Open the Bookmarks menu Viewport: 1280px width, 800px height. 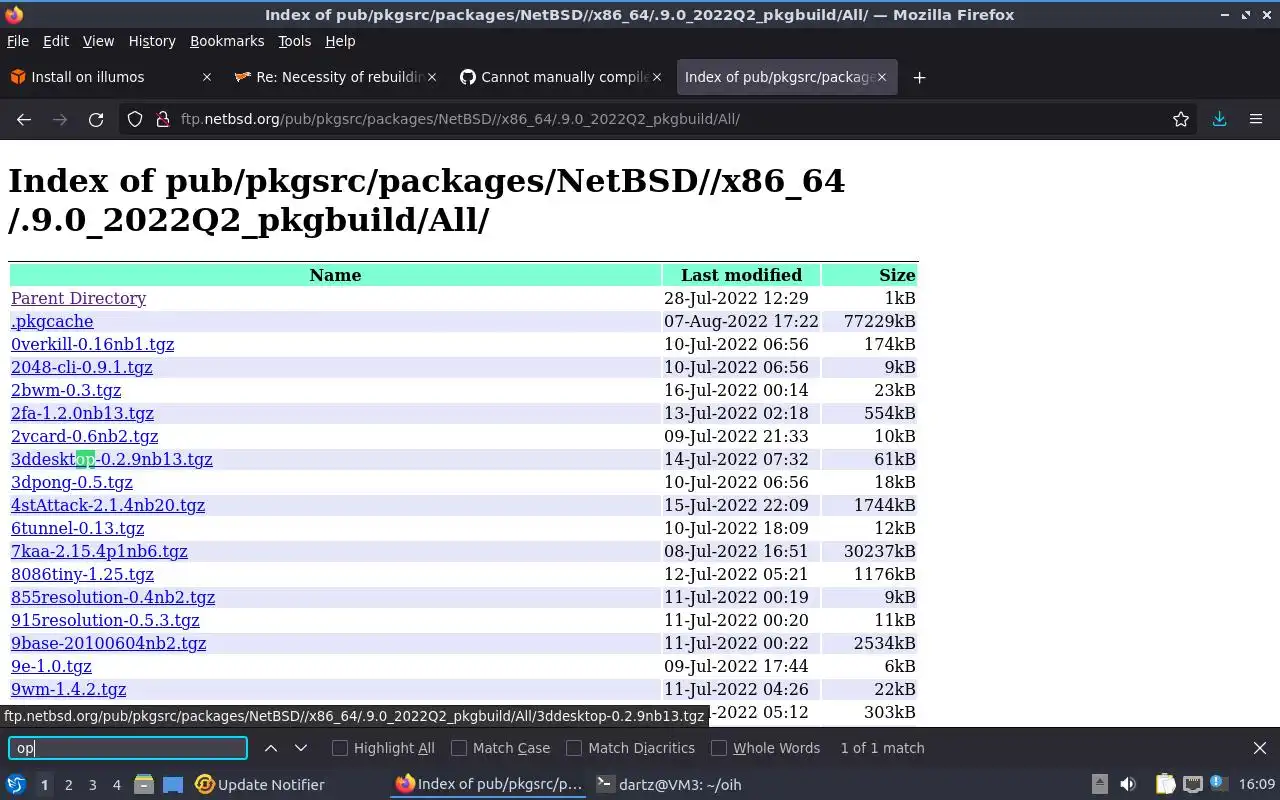(227, 41)
